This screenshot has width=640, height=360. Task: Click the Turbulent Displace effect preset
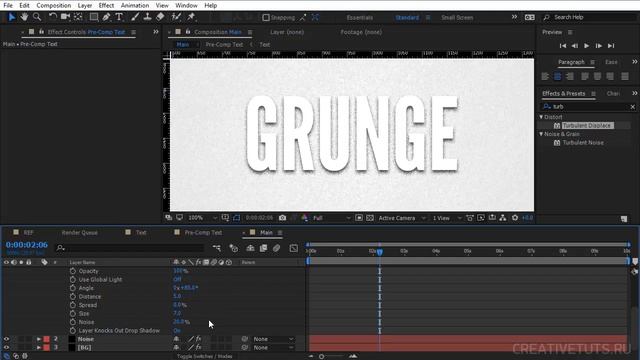pos(587,126)
